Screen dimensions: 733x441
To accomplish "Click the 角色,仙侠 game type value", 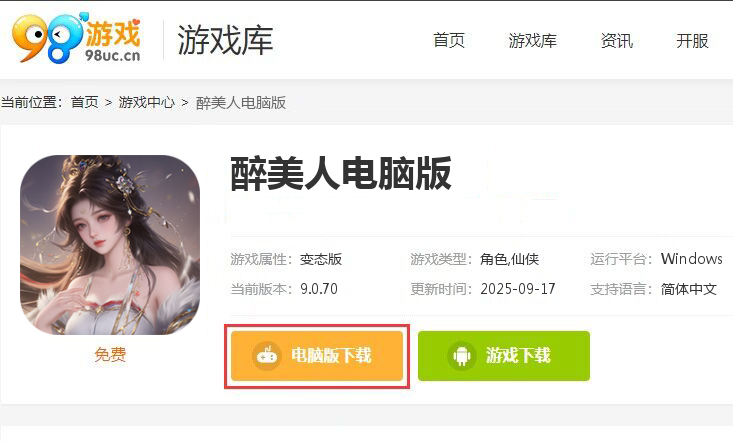I will coord(509,259).
